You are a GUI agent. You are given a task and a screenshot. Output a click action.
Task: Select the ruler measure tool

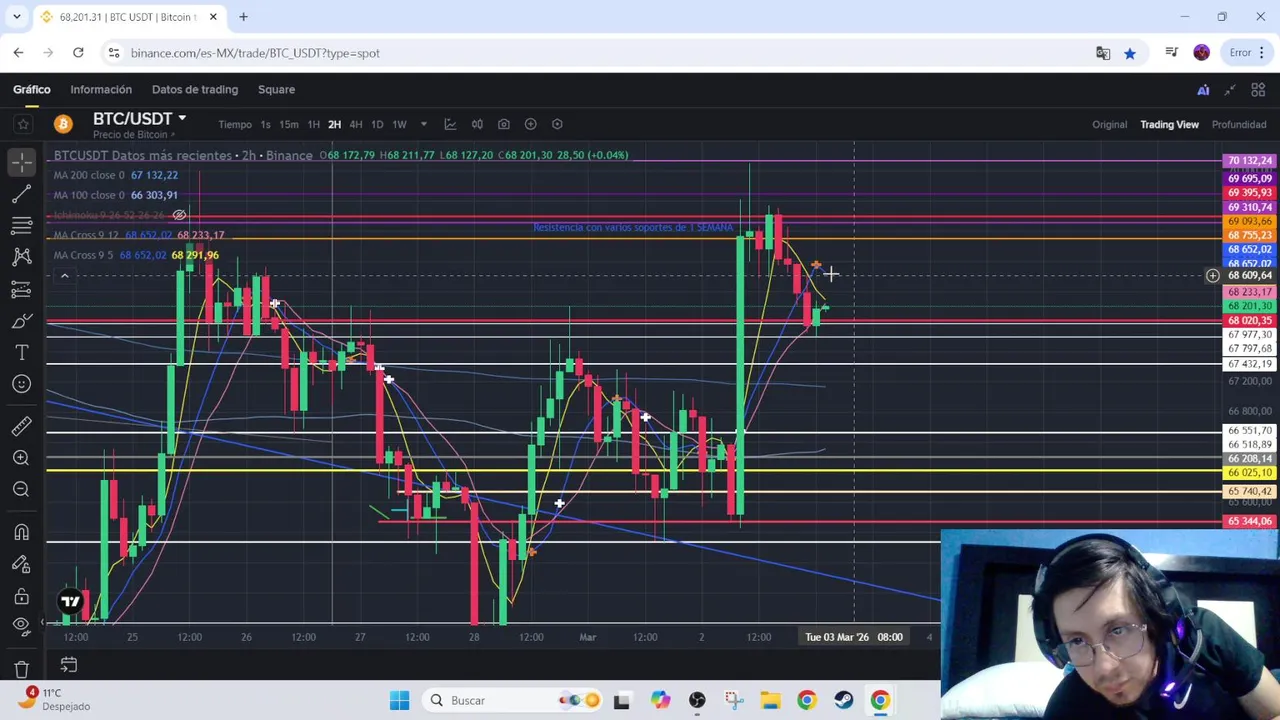(x=22, y=426)
